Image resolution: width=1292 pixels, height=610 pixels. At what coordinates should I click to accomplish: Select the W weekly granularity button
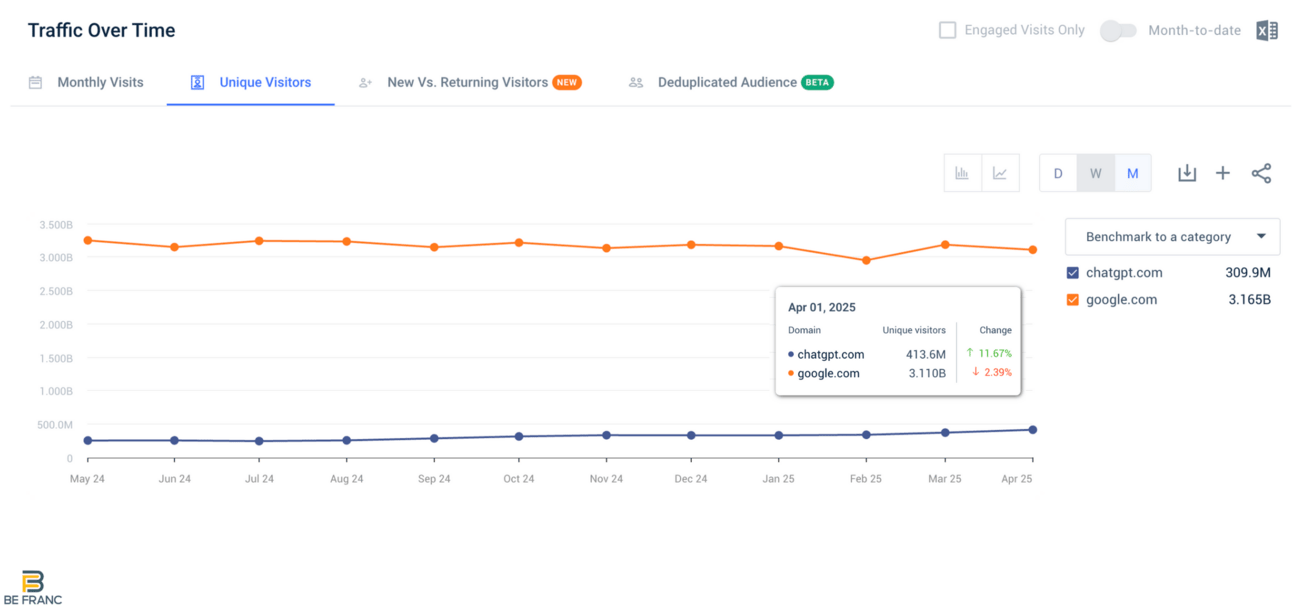tap(1095, 173)
